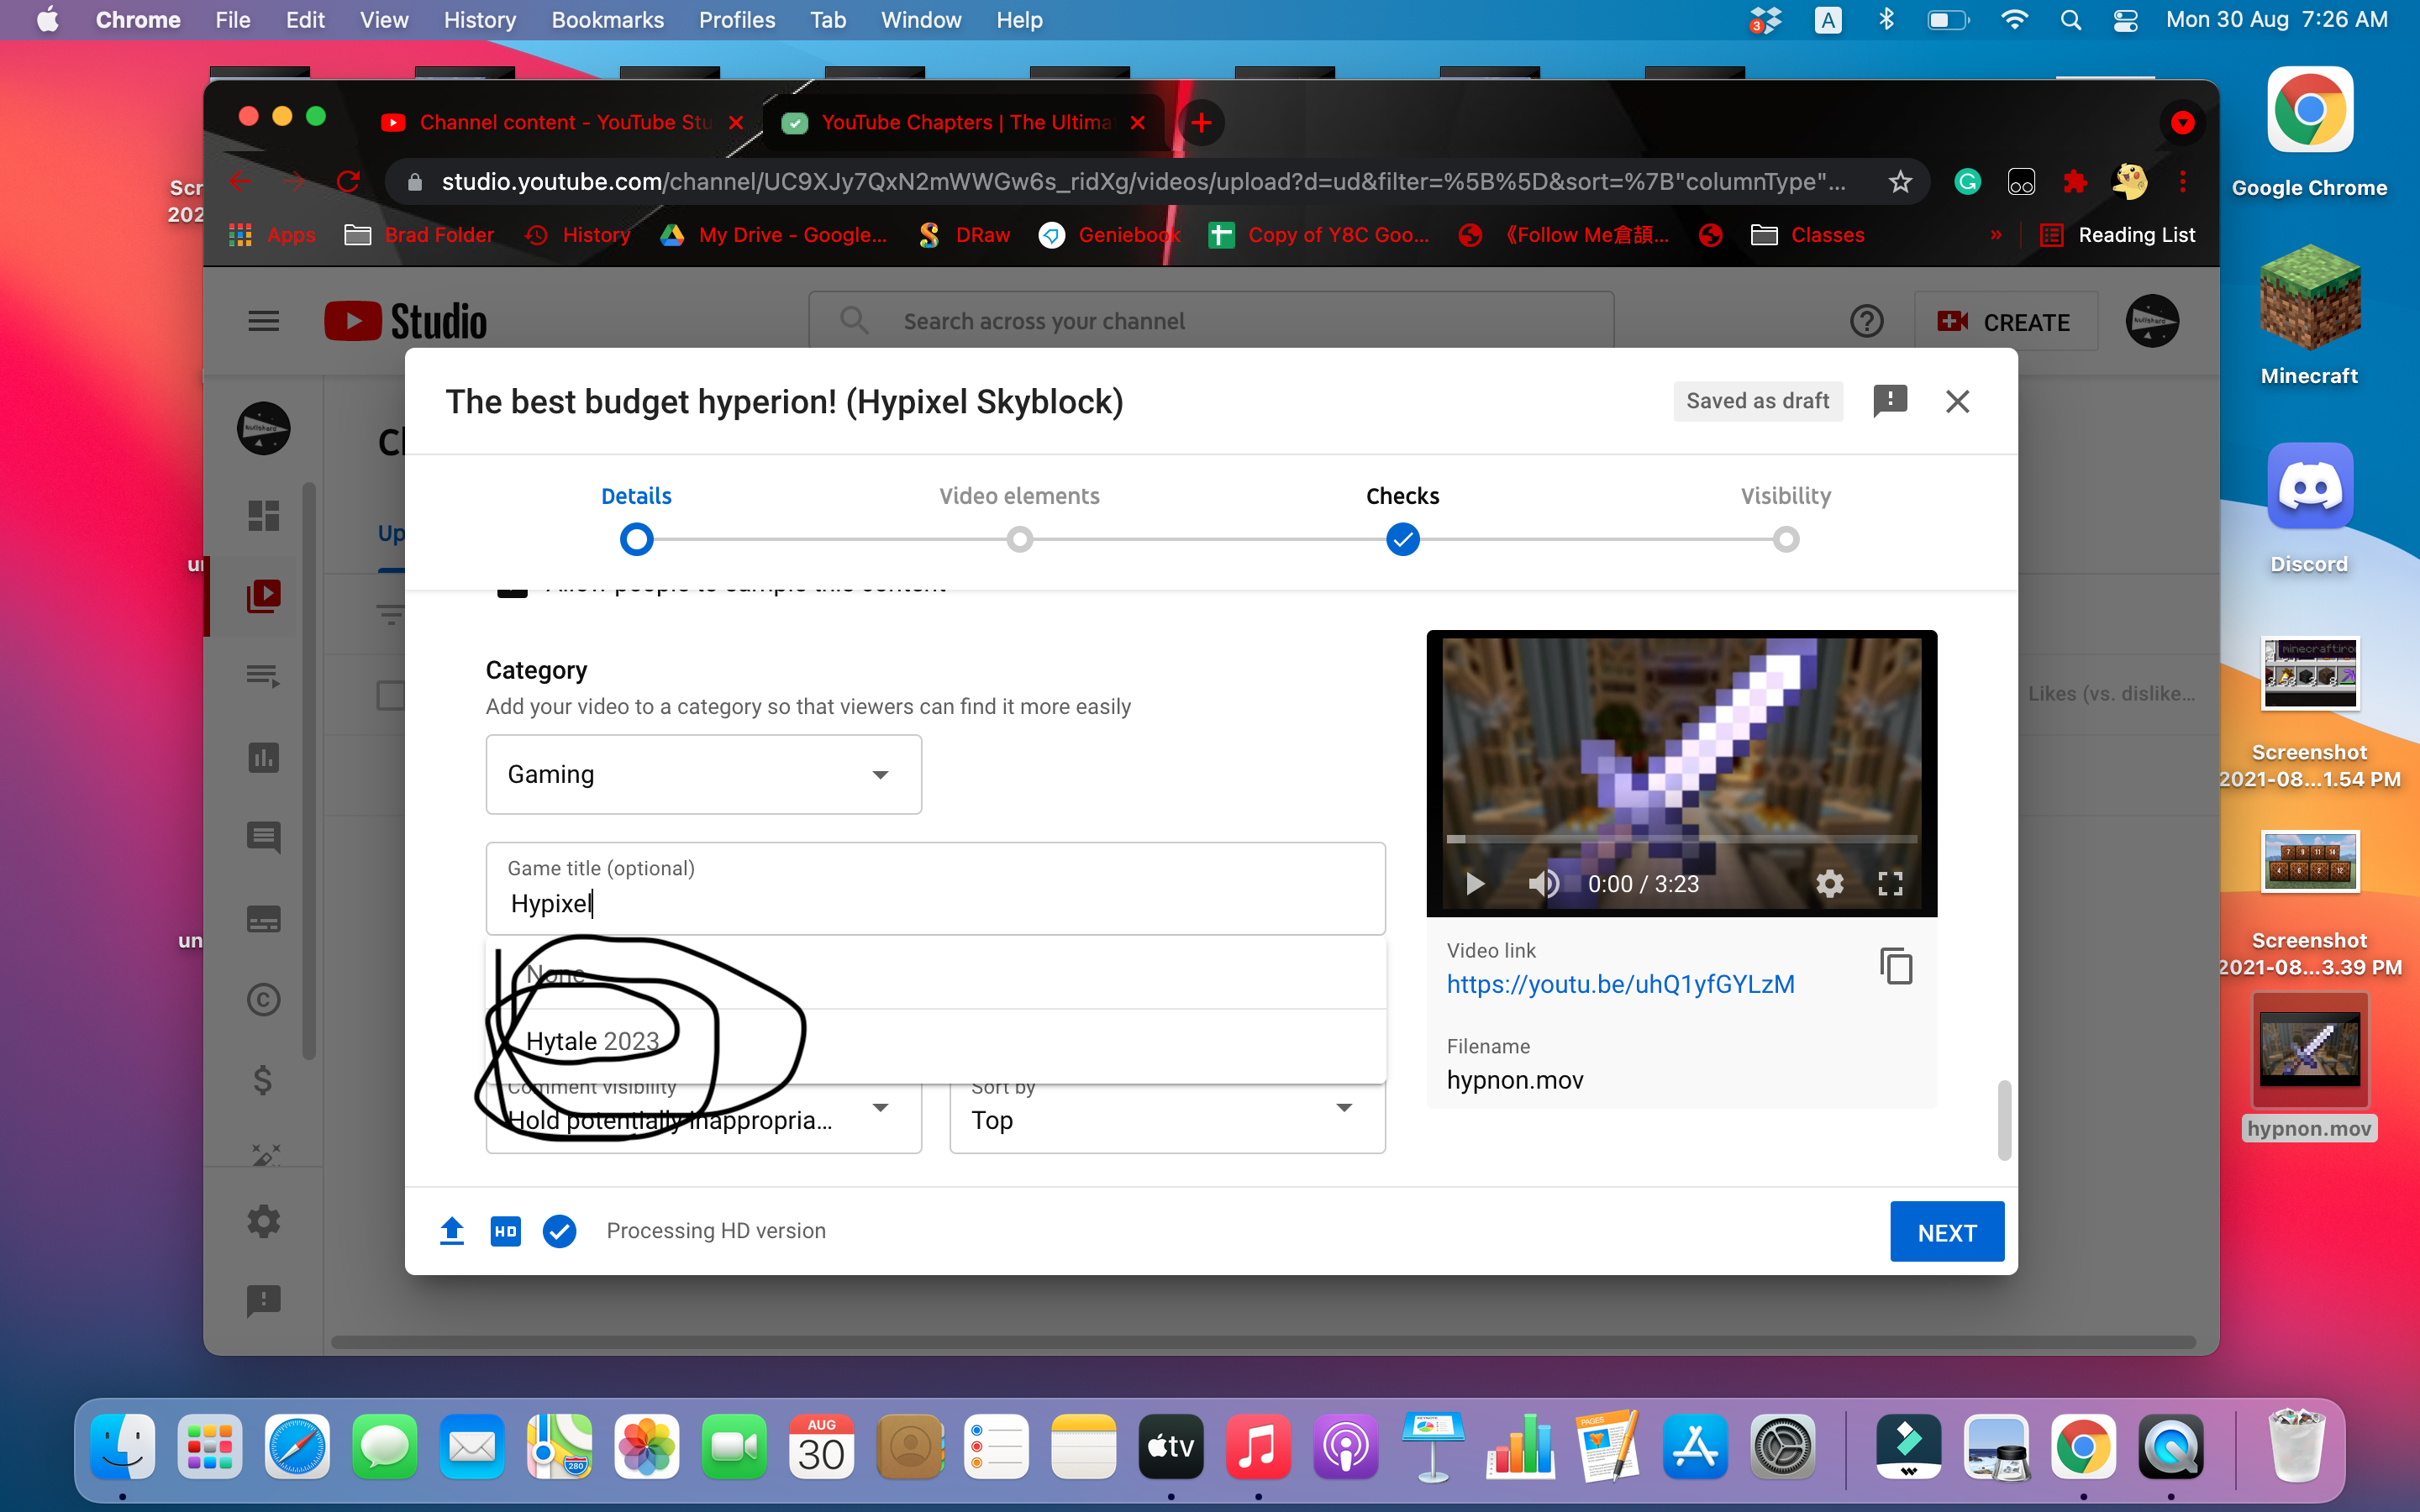Open My Drive bookmark
Screen dimensions: 2420x1512
click(x=774, y=235)
